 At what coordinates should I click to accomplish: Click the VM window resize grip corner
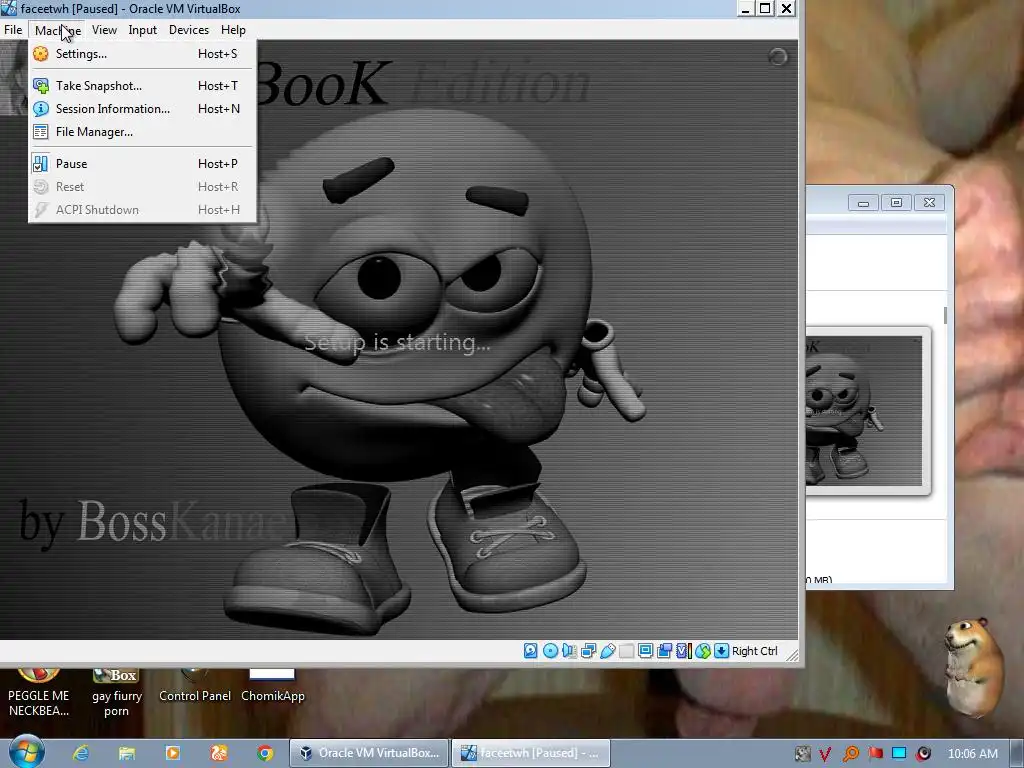pyautogui.click(x=792, y=654)
